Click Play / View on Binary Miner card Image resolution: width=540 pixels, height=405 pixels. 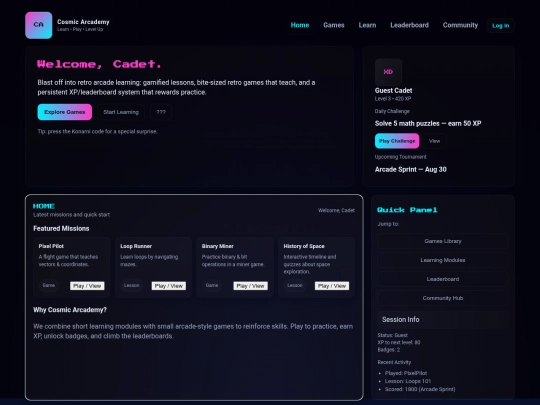click(250, 286)
